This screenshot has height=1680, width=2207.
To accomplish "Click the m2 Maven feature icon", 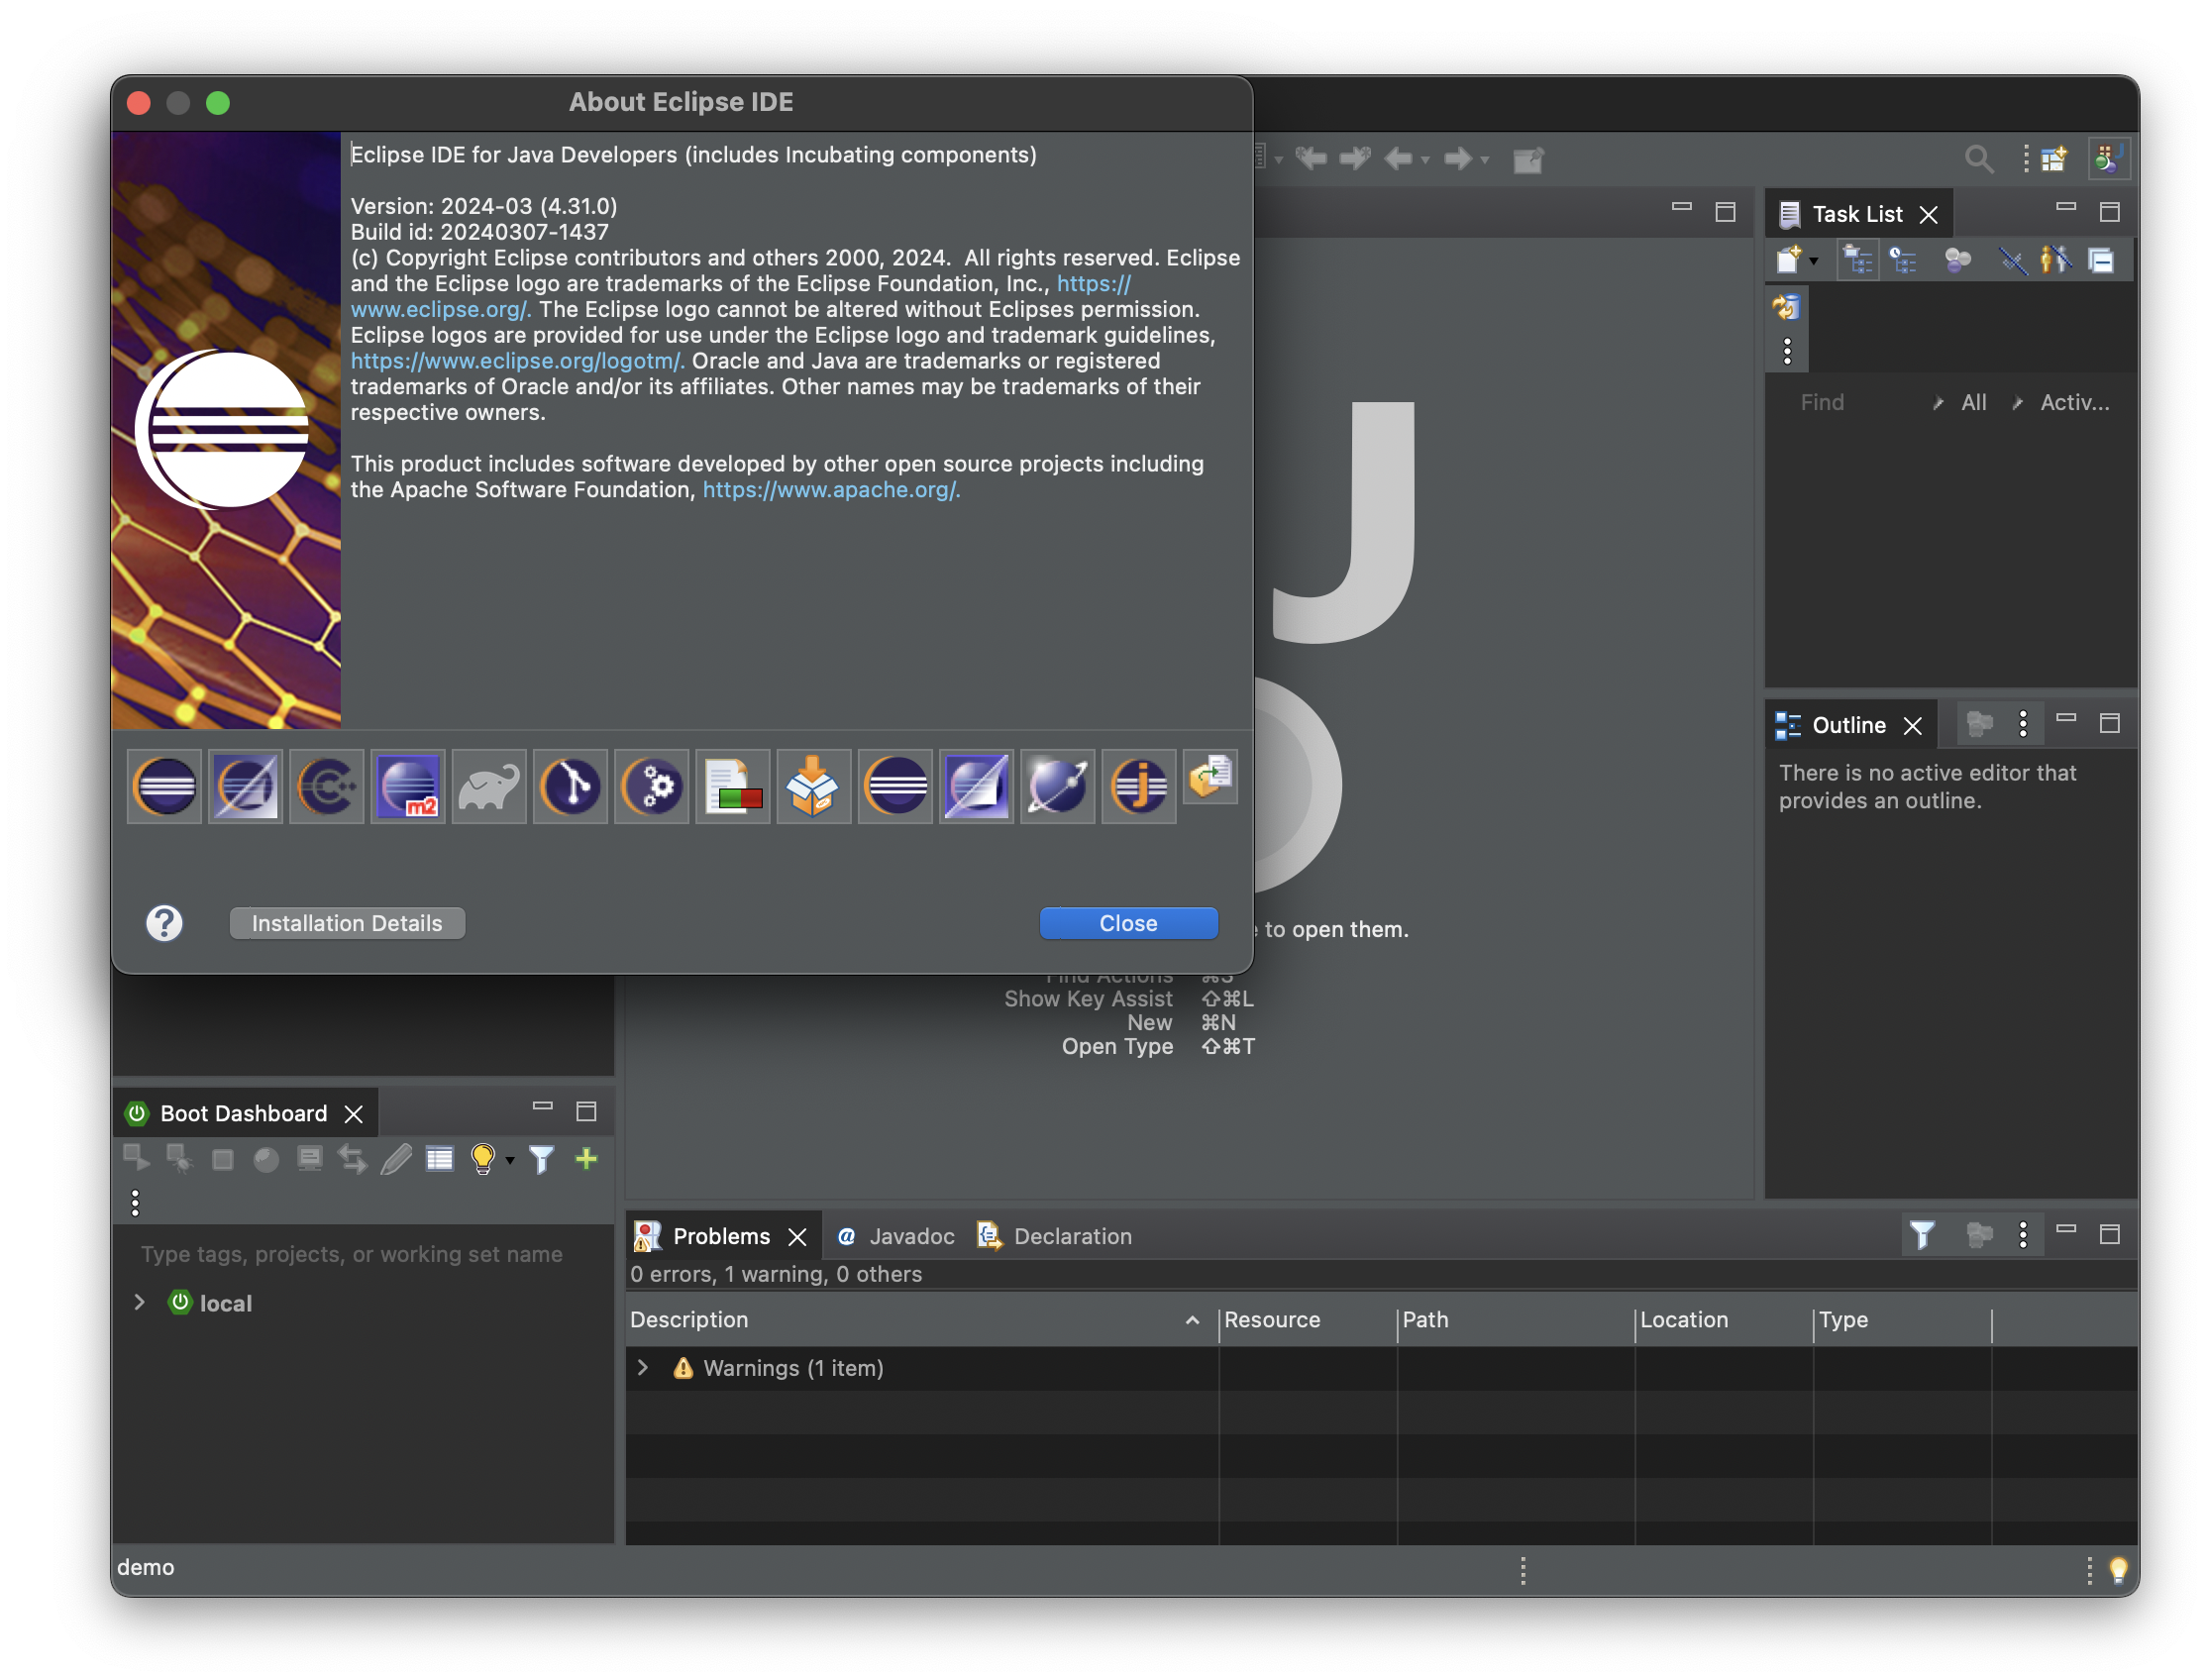I will tap(407, 786).
